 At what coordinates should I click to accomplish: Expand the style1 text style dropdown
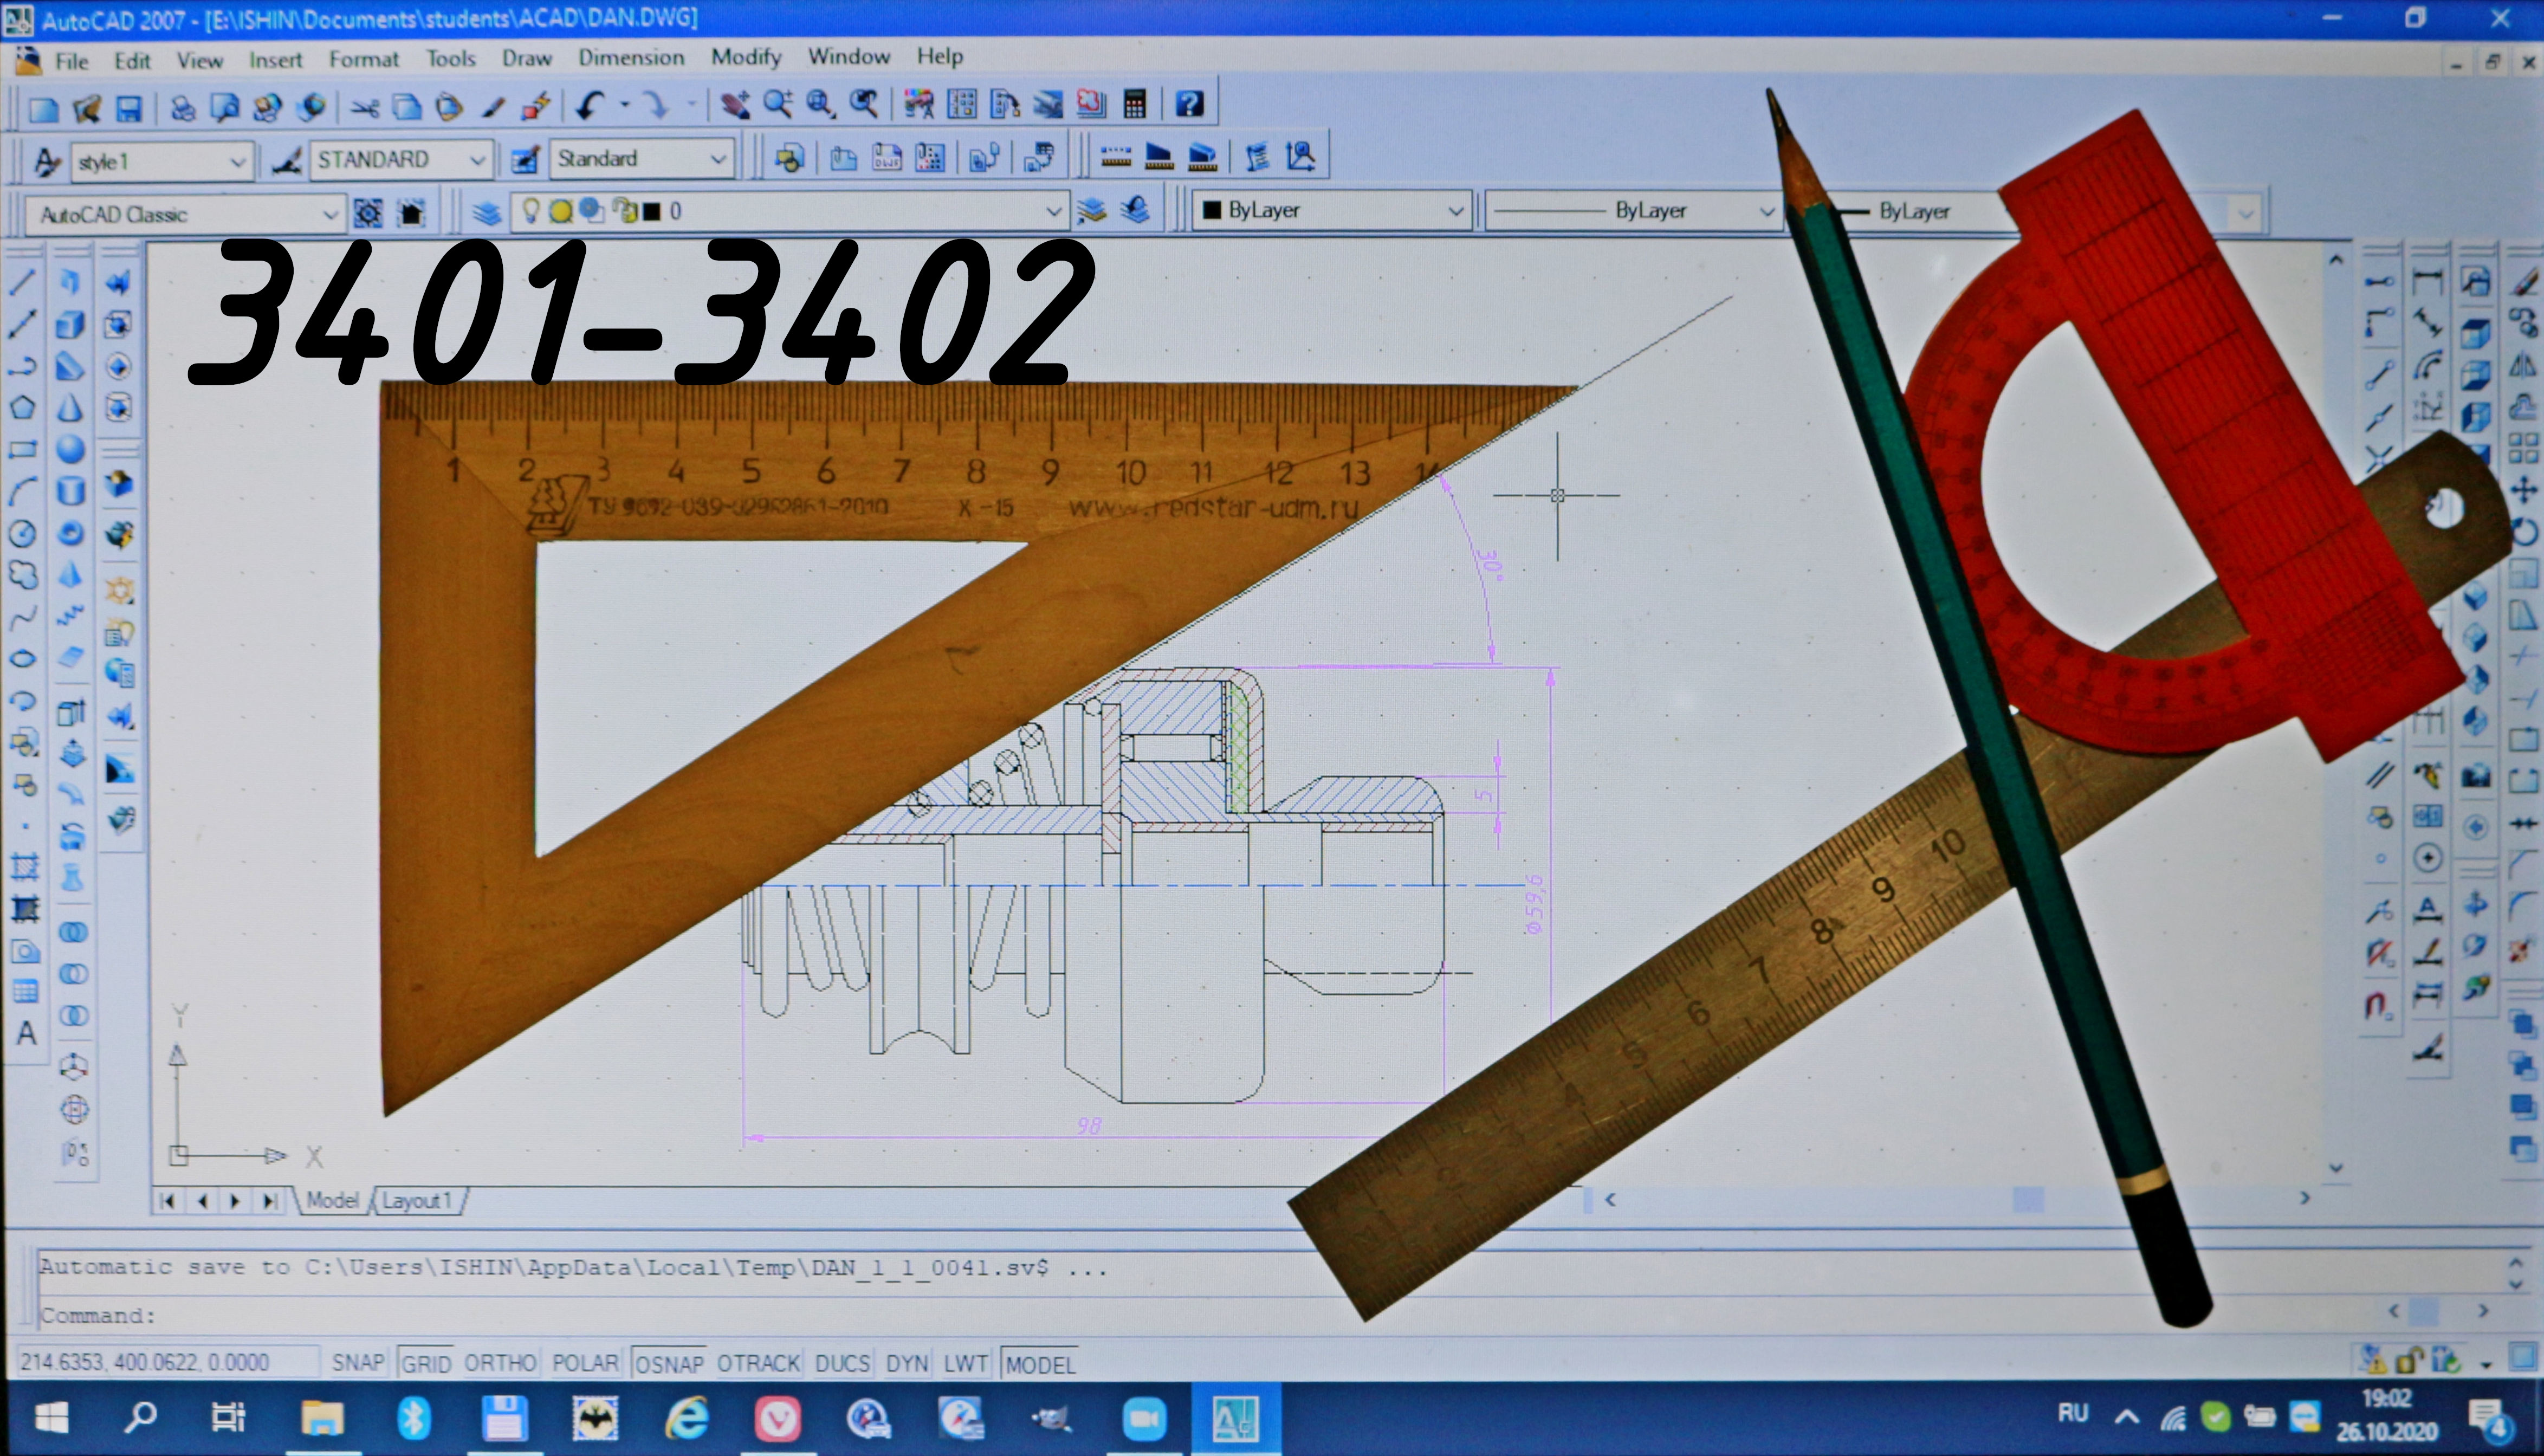237,161
